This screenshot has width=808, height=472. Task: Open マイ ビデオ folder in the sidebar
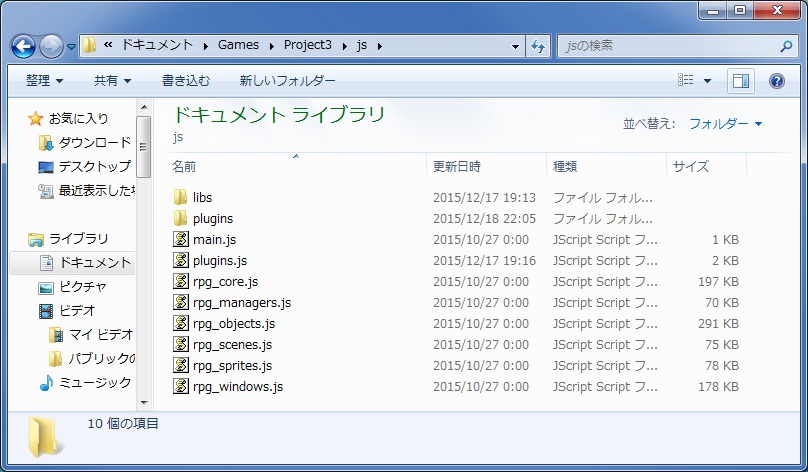[91, 335]
